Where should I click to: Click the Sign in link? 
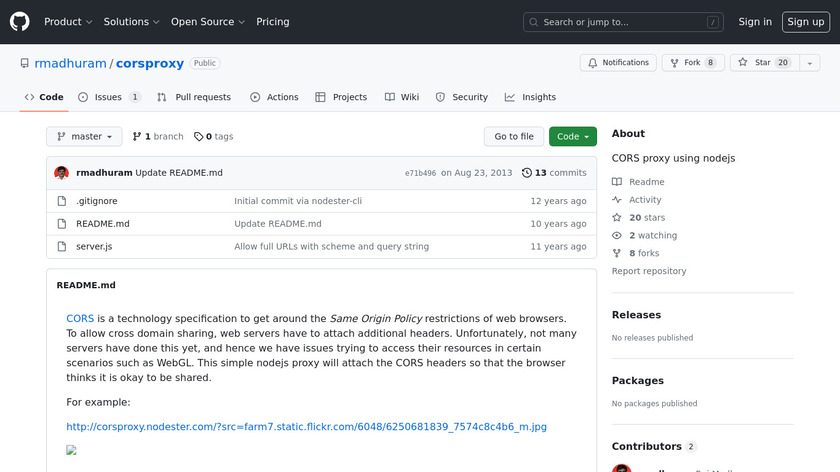click(755, 22)
